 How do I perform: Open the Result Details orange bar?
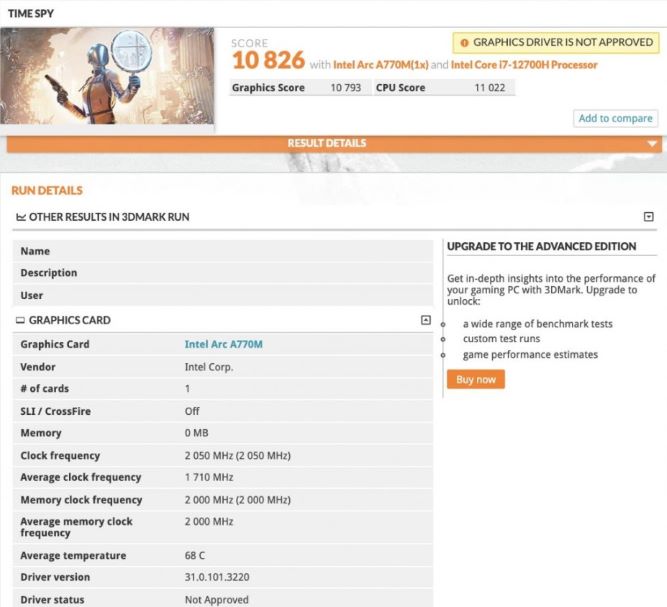click(x=327, y=144)
